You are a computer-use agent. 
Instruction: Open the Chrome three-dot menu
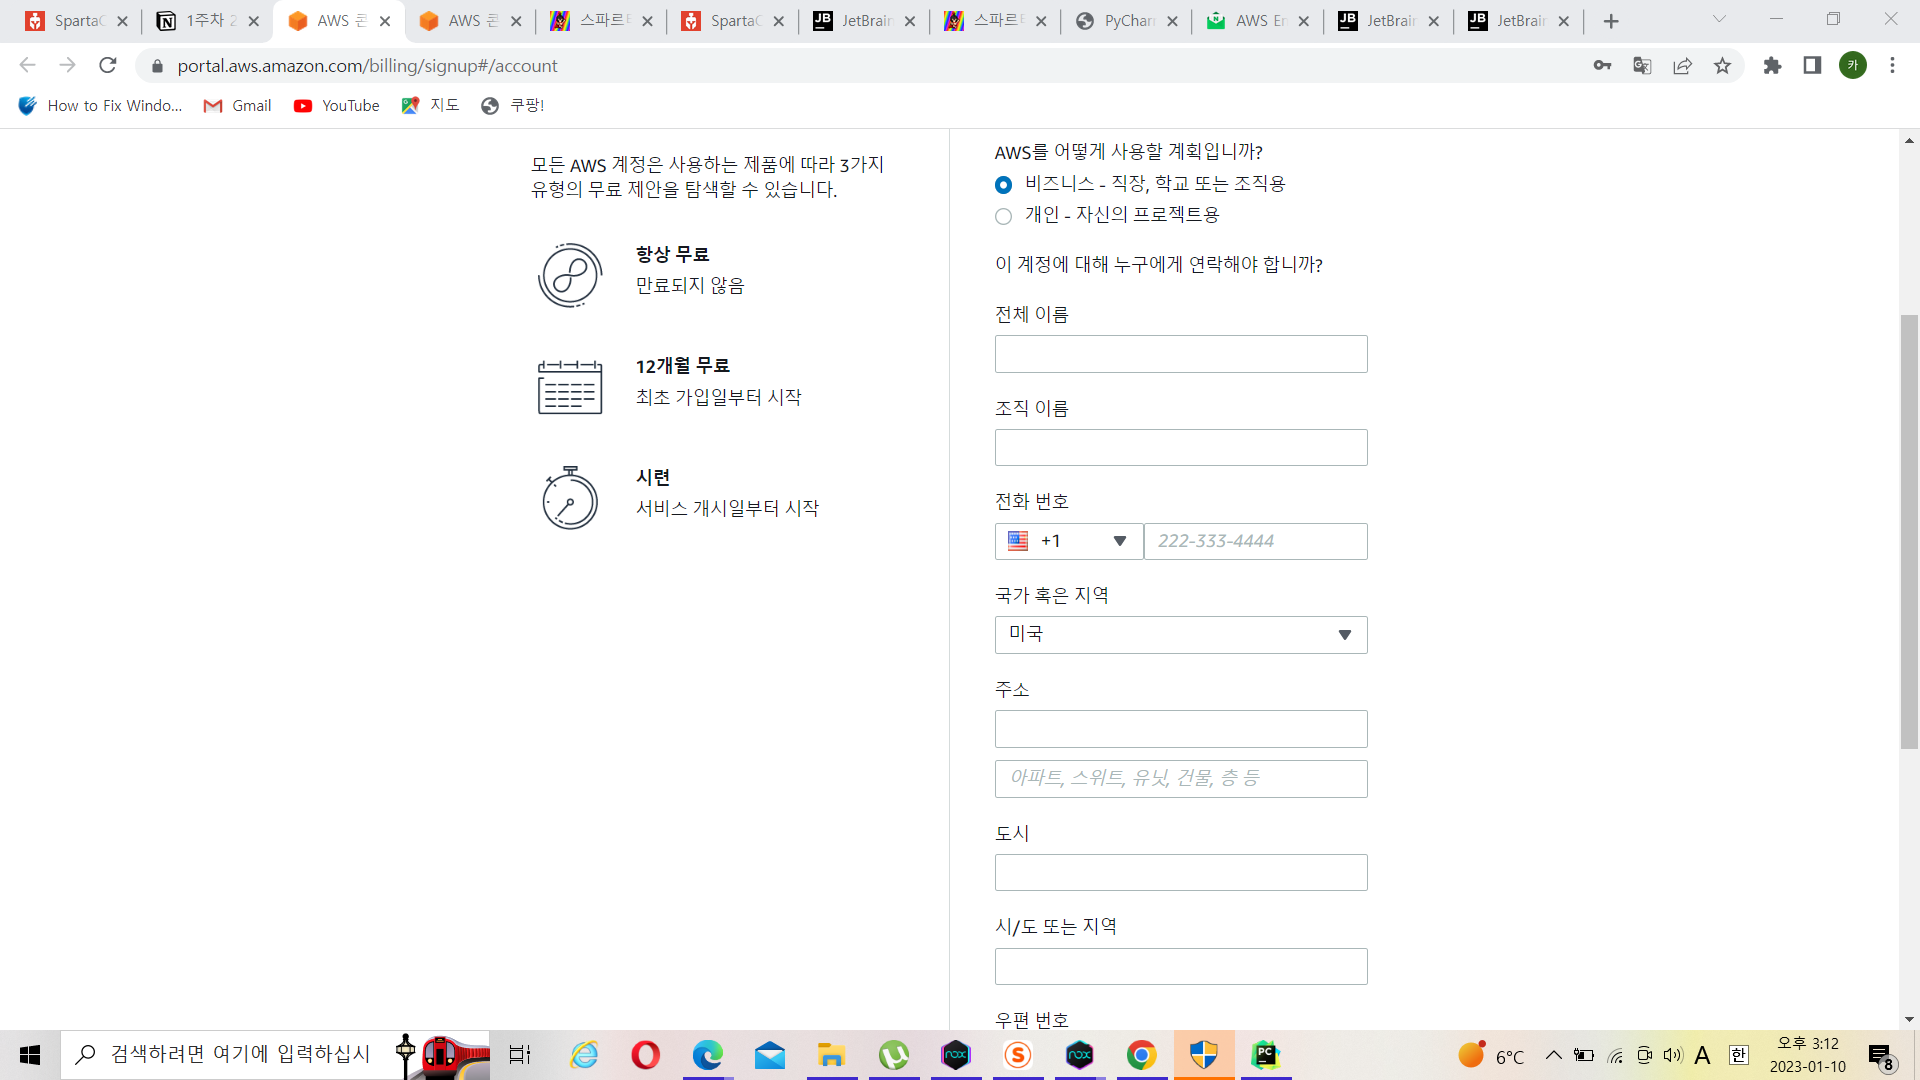[1892, 65]
